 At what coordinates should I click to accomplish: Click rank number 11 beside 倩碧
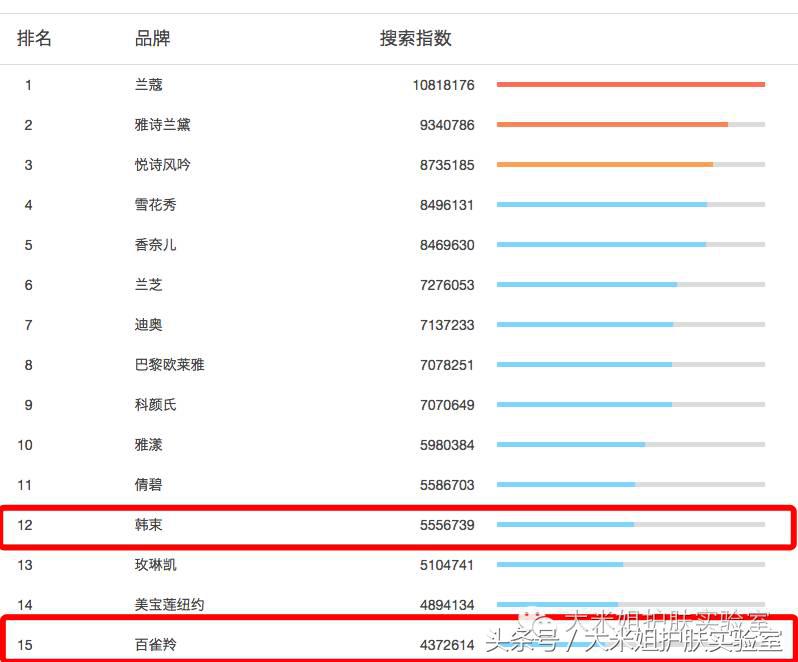pyautogui.click(x=25, y=485)
